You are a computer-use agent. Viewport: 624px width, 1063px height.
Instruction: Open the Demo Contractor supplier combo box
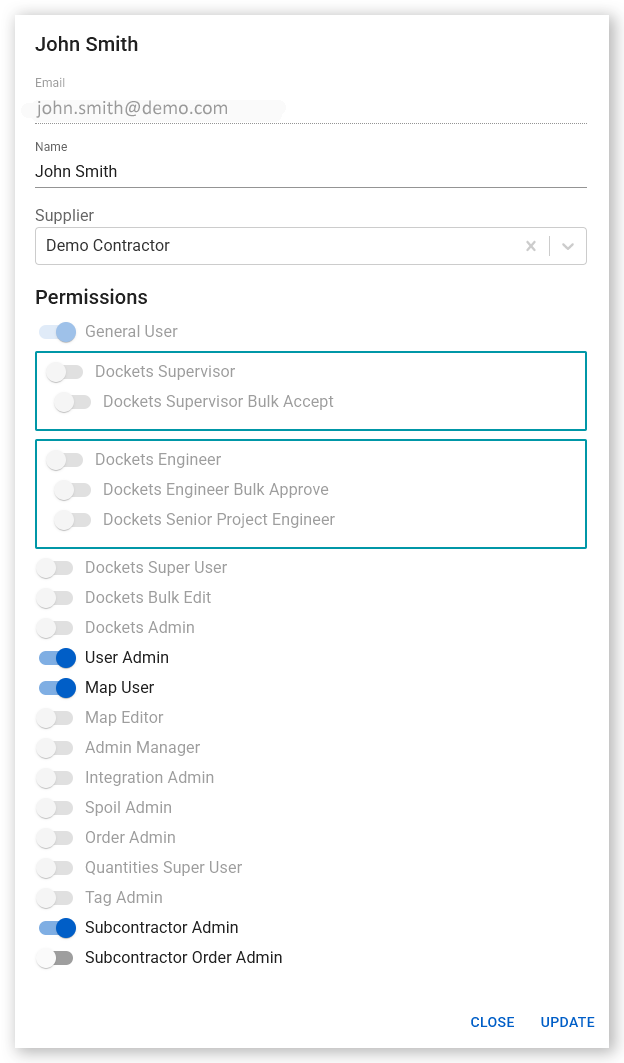[x=311, y=246]
